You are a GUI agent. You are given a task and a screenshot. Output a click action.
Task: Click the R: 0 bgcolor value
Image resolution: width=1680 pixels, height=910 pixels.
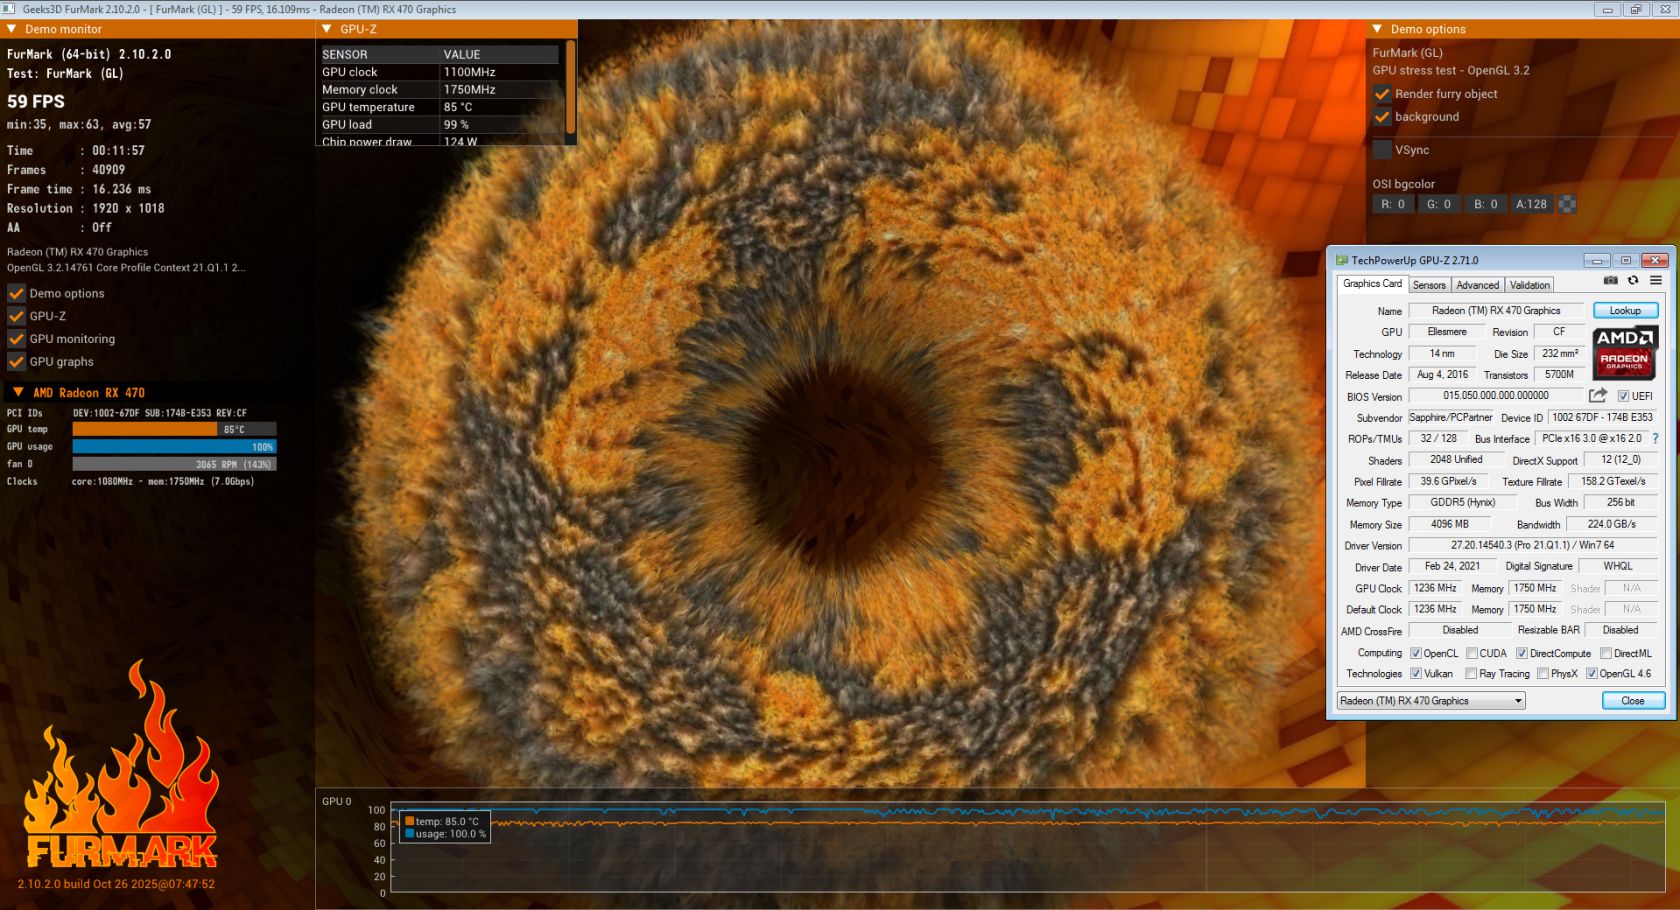click(x=1393, y=204)
